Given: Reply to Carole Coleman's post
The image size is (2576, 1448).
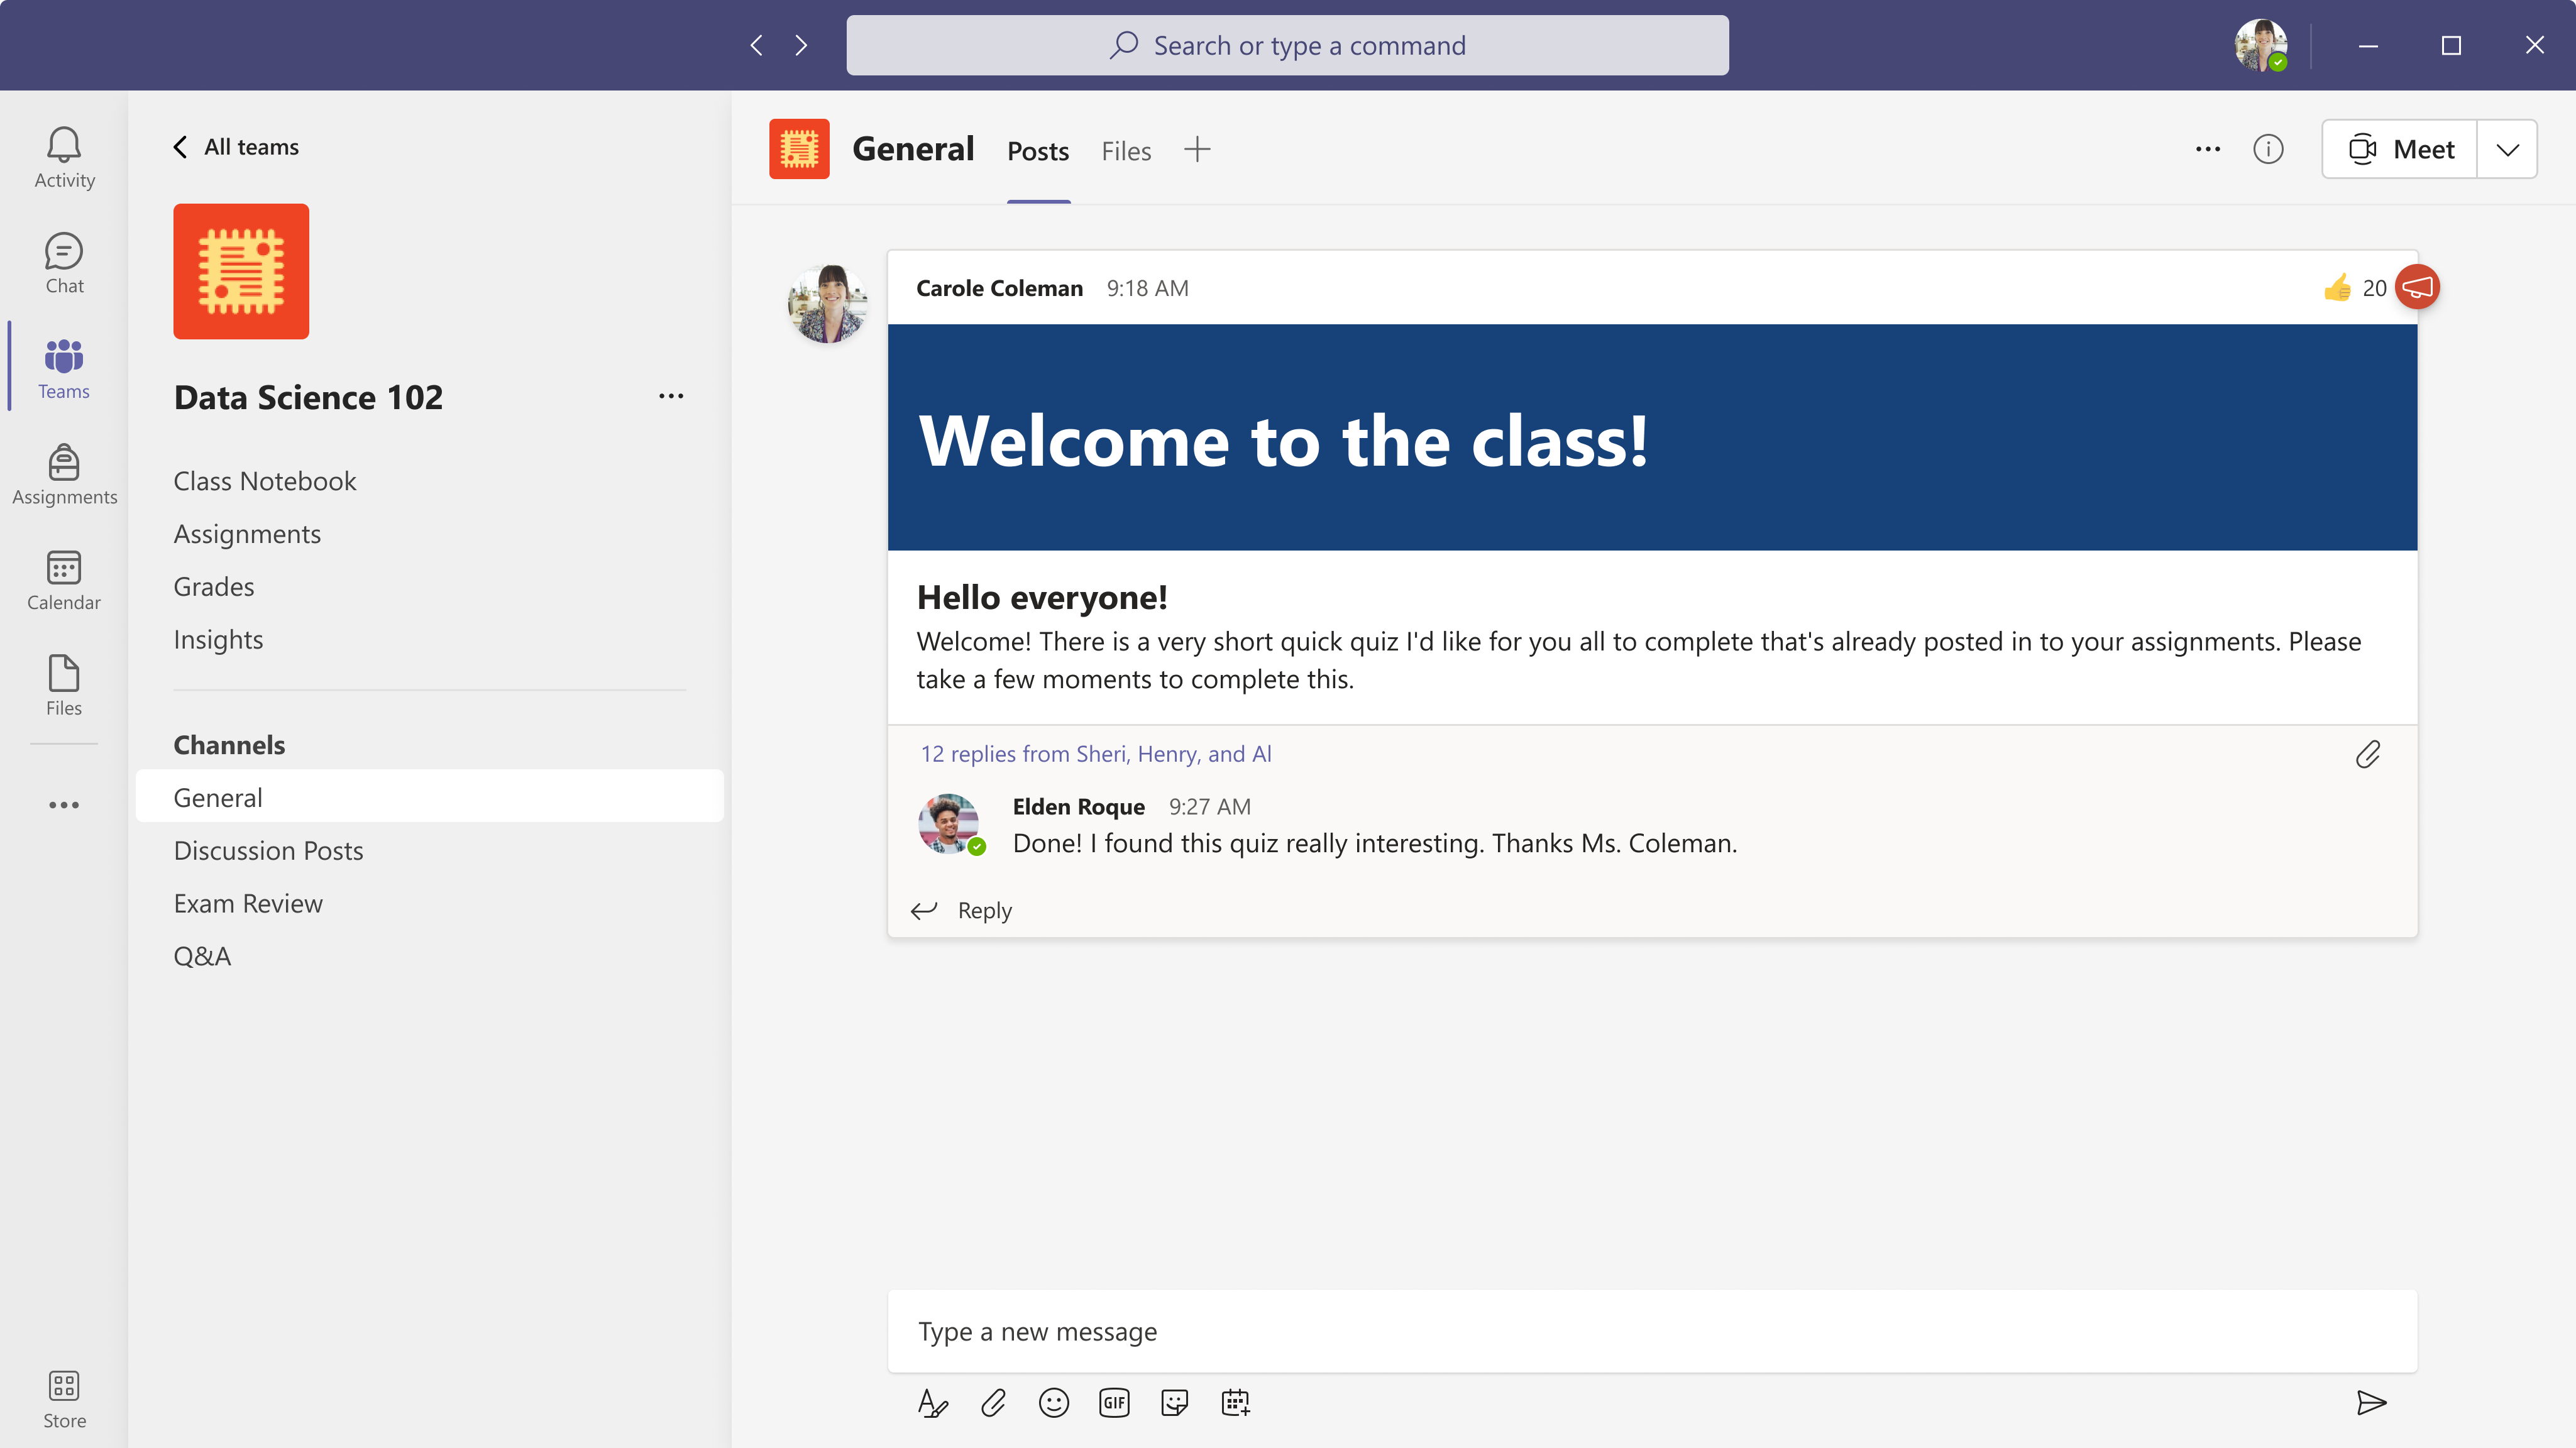Looking at the screenshot, I should click(x=984, y=910).
